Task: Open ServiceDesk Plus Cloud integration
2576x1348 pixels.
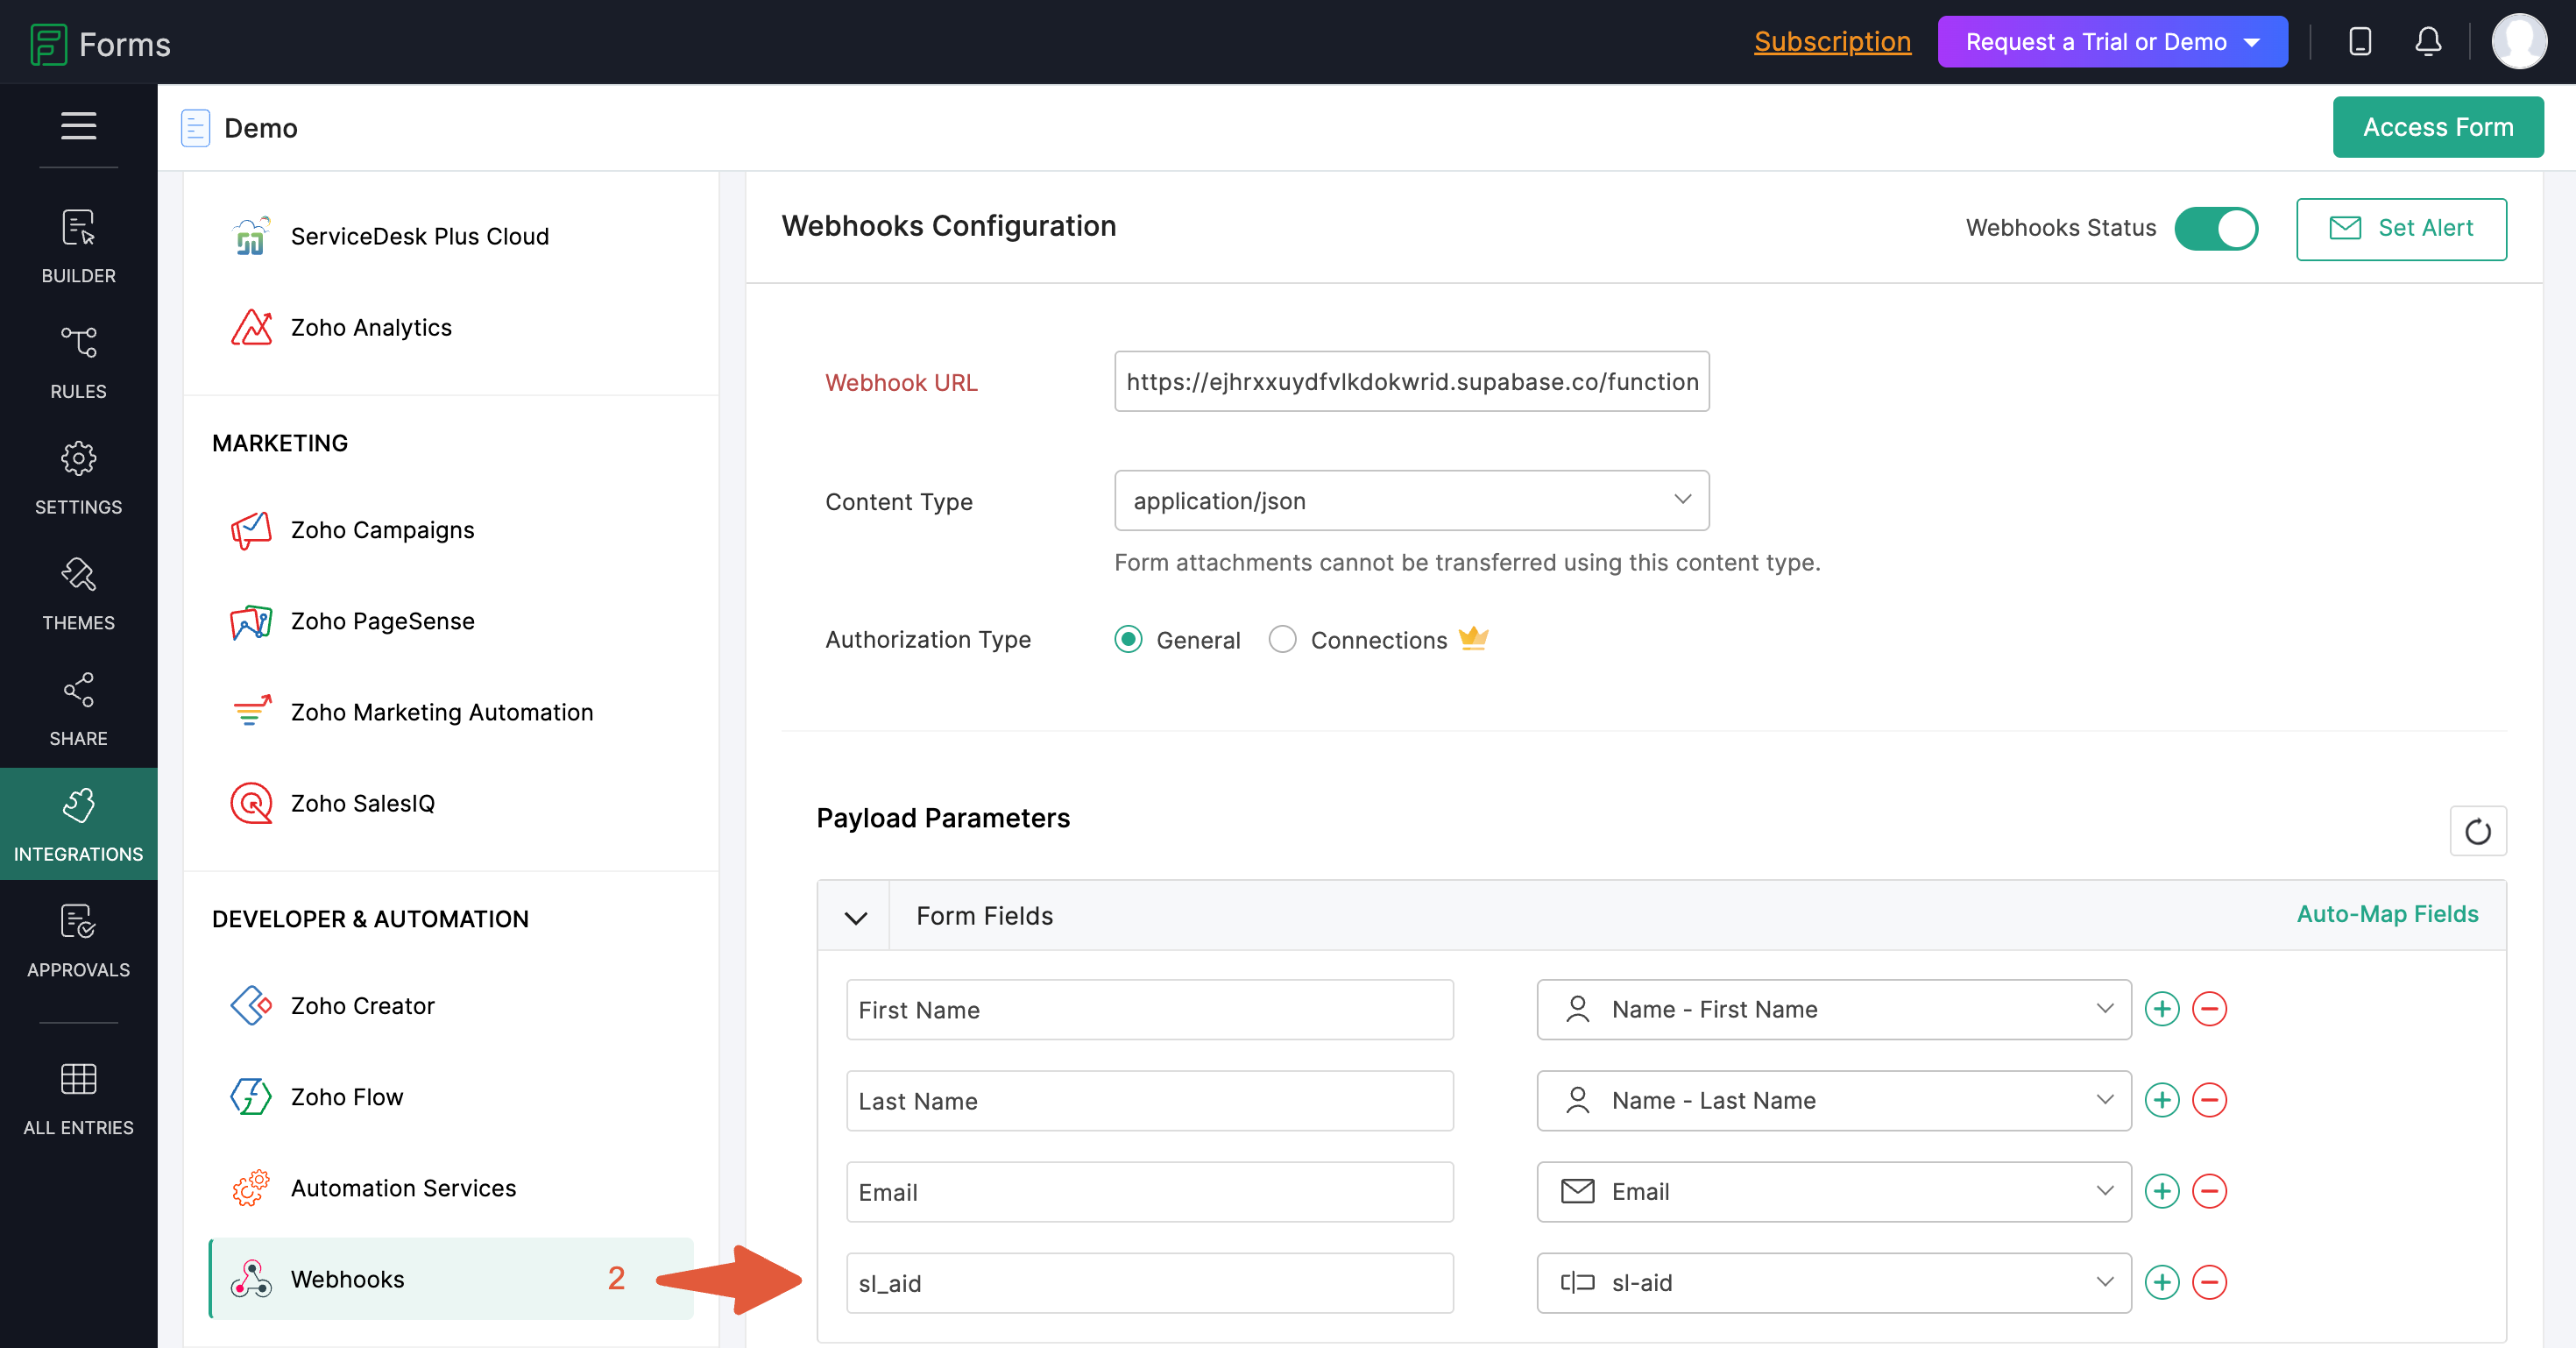Action: (x=450, y=236)
